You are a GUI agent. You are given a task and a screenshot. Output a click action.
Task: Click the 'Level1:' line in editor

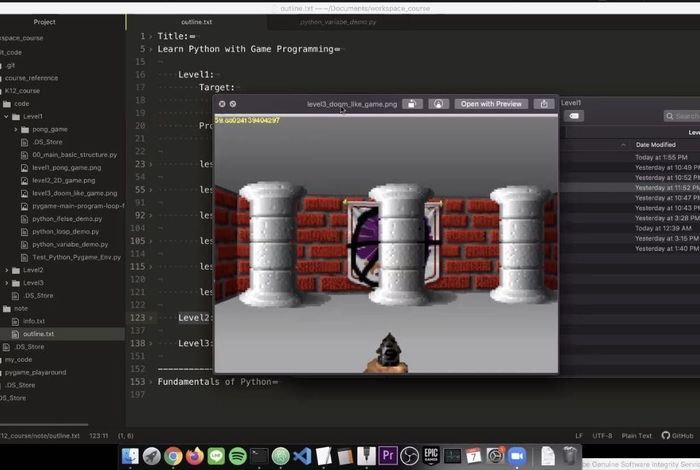[x=196, y=75]
